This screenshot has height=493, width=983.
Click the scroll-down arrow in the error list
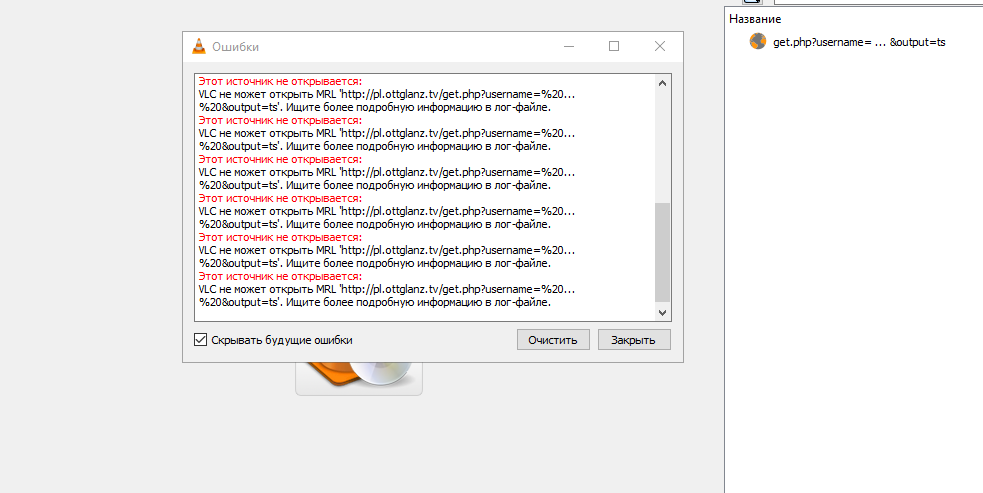[x=663, y=312]
